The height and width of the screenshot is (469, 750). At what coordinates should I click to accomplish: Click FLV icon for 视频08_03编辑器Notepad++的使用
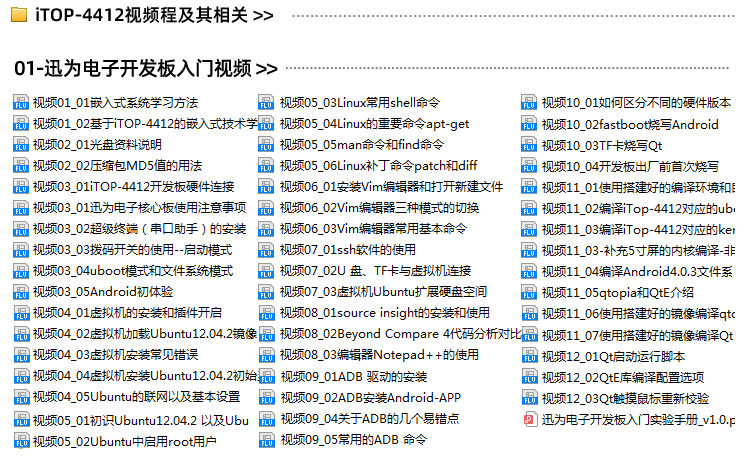click(266, 355)
